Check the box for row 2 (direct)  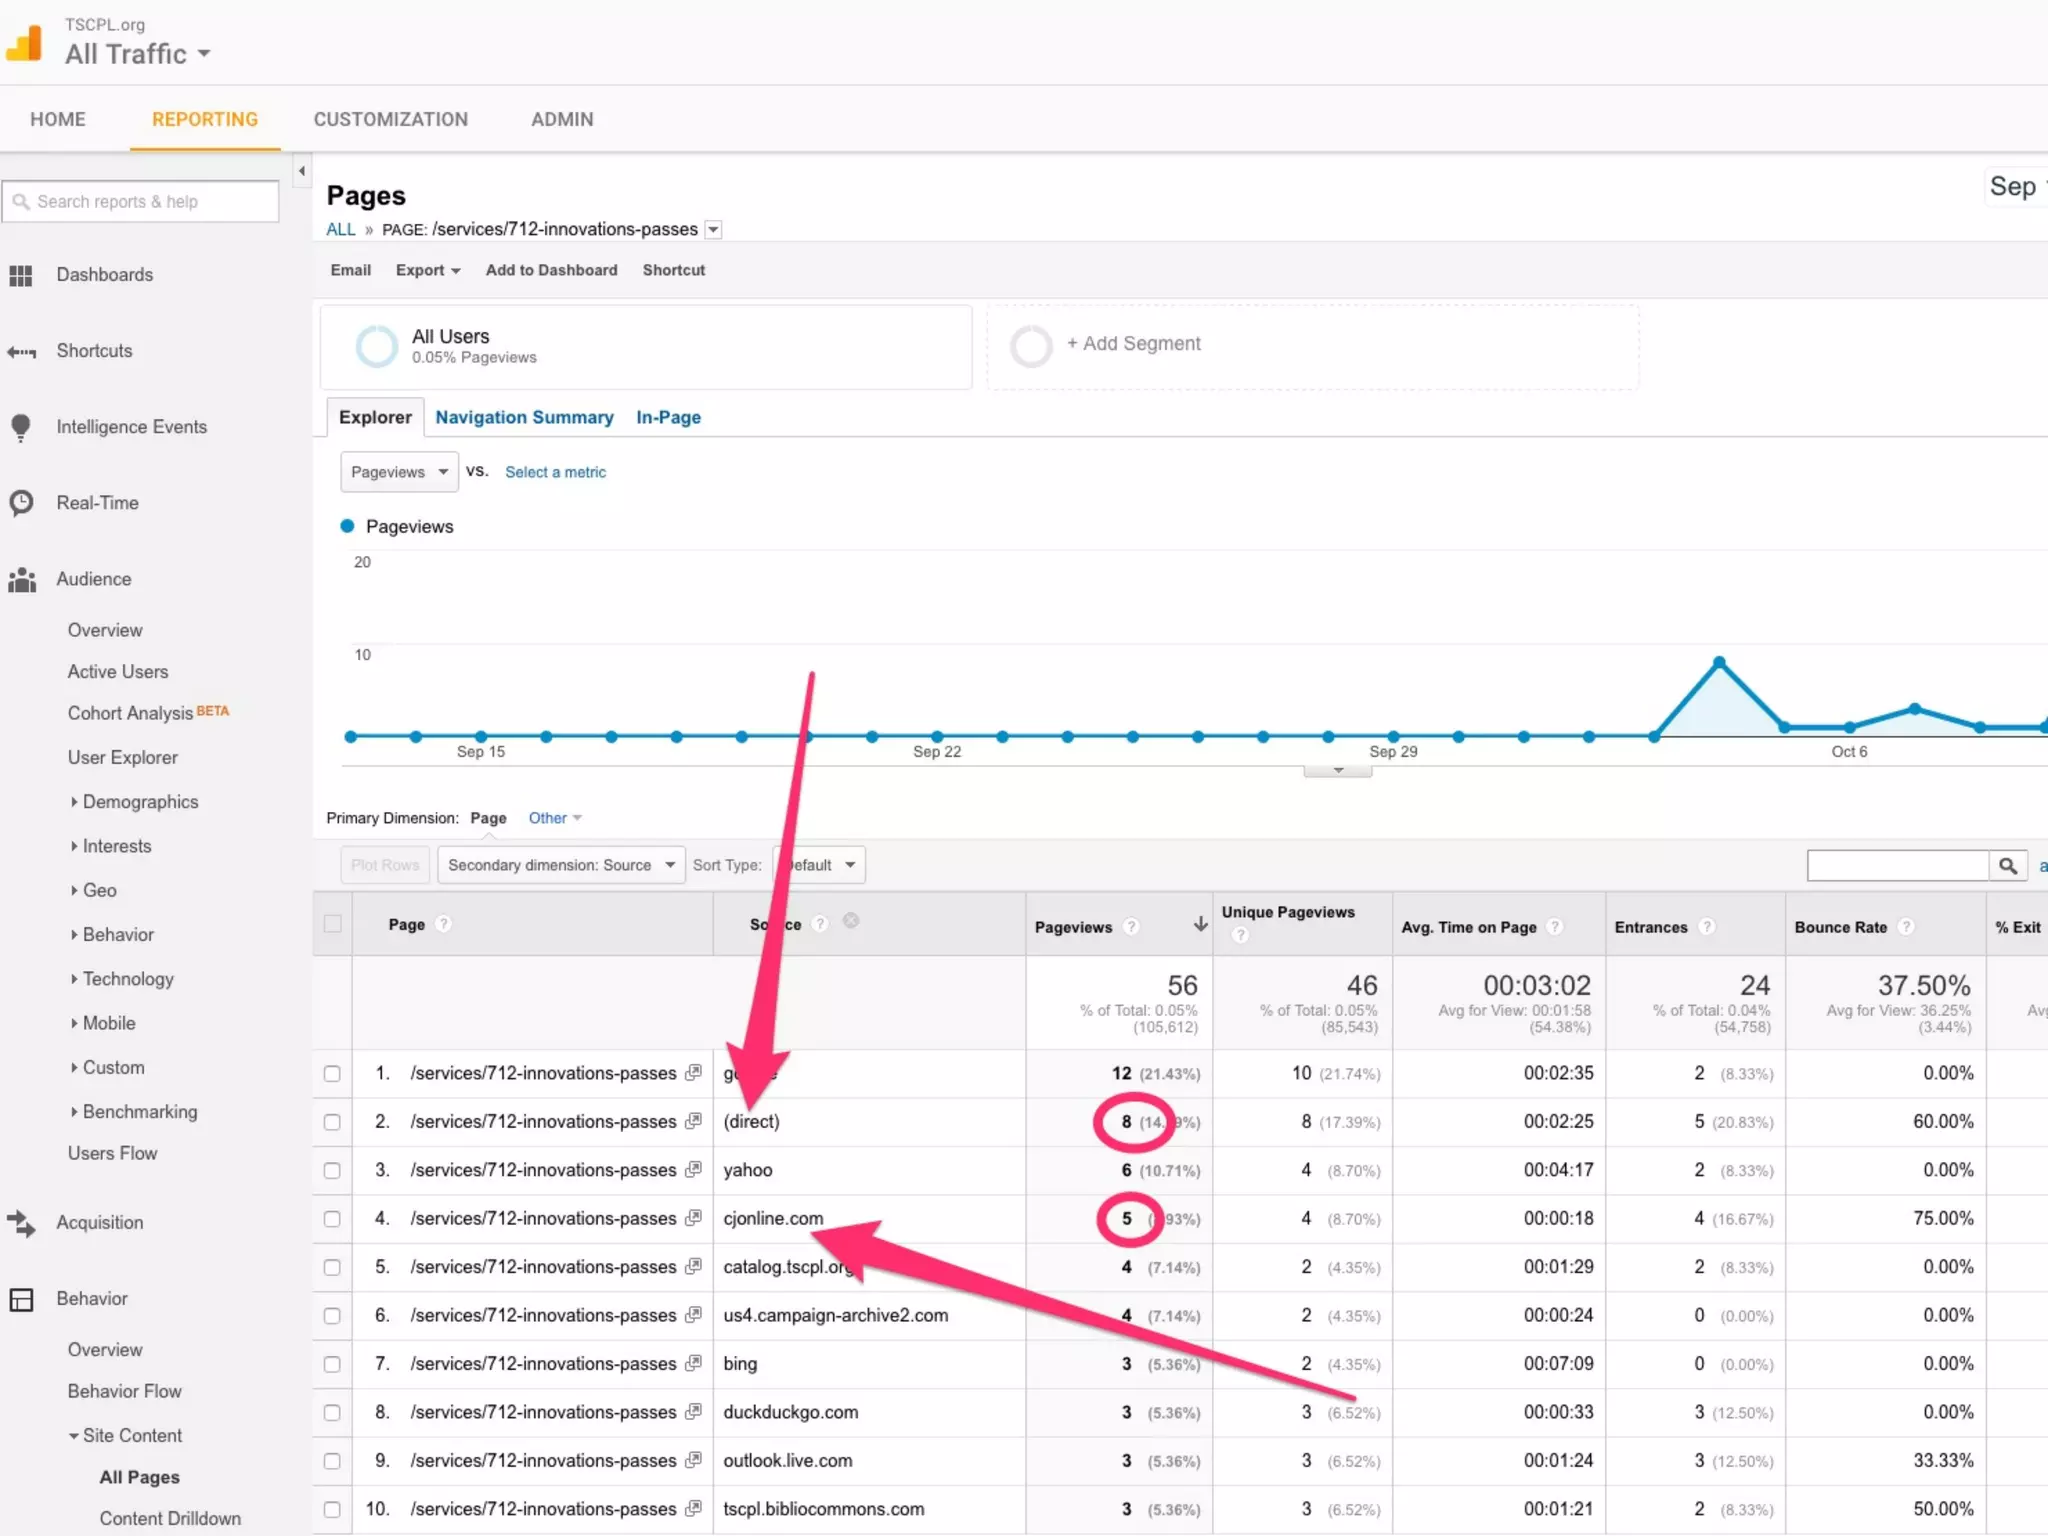332,1122
